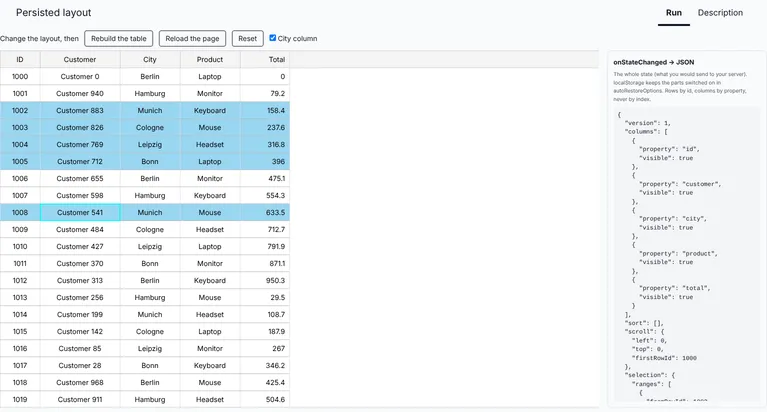Click ID cell 1002
Screen dimensions: 767x412
20,111
